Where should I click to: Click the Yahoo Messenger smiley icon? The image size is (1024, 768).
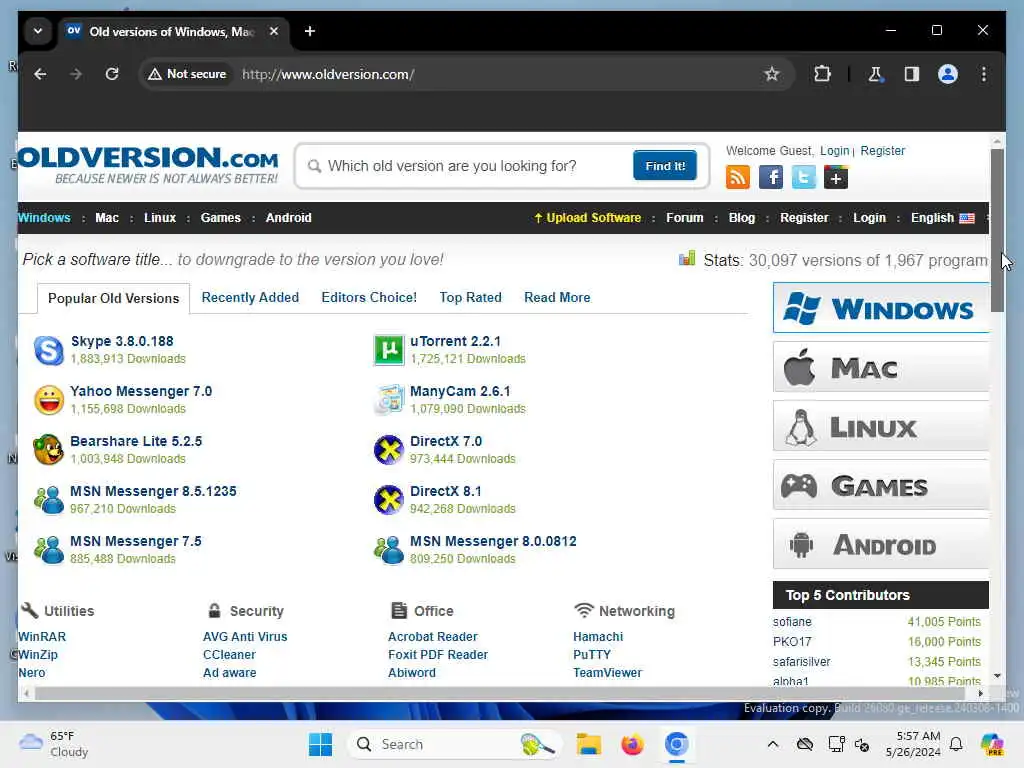pos(48,400)
